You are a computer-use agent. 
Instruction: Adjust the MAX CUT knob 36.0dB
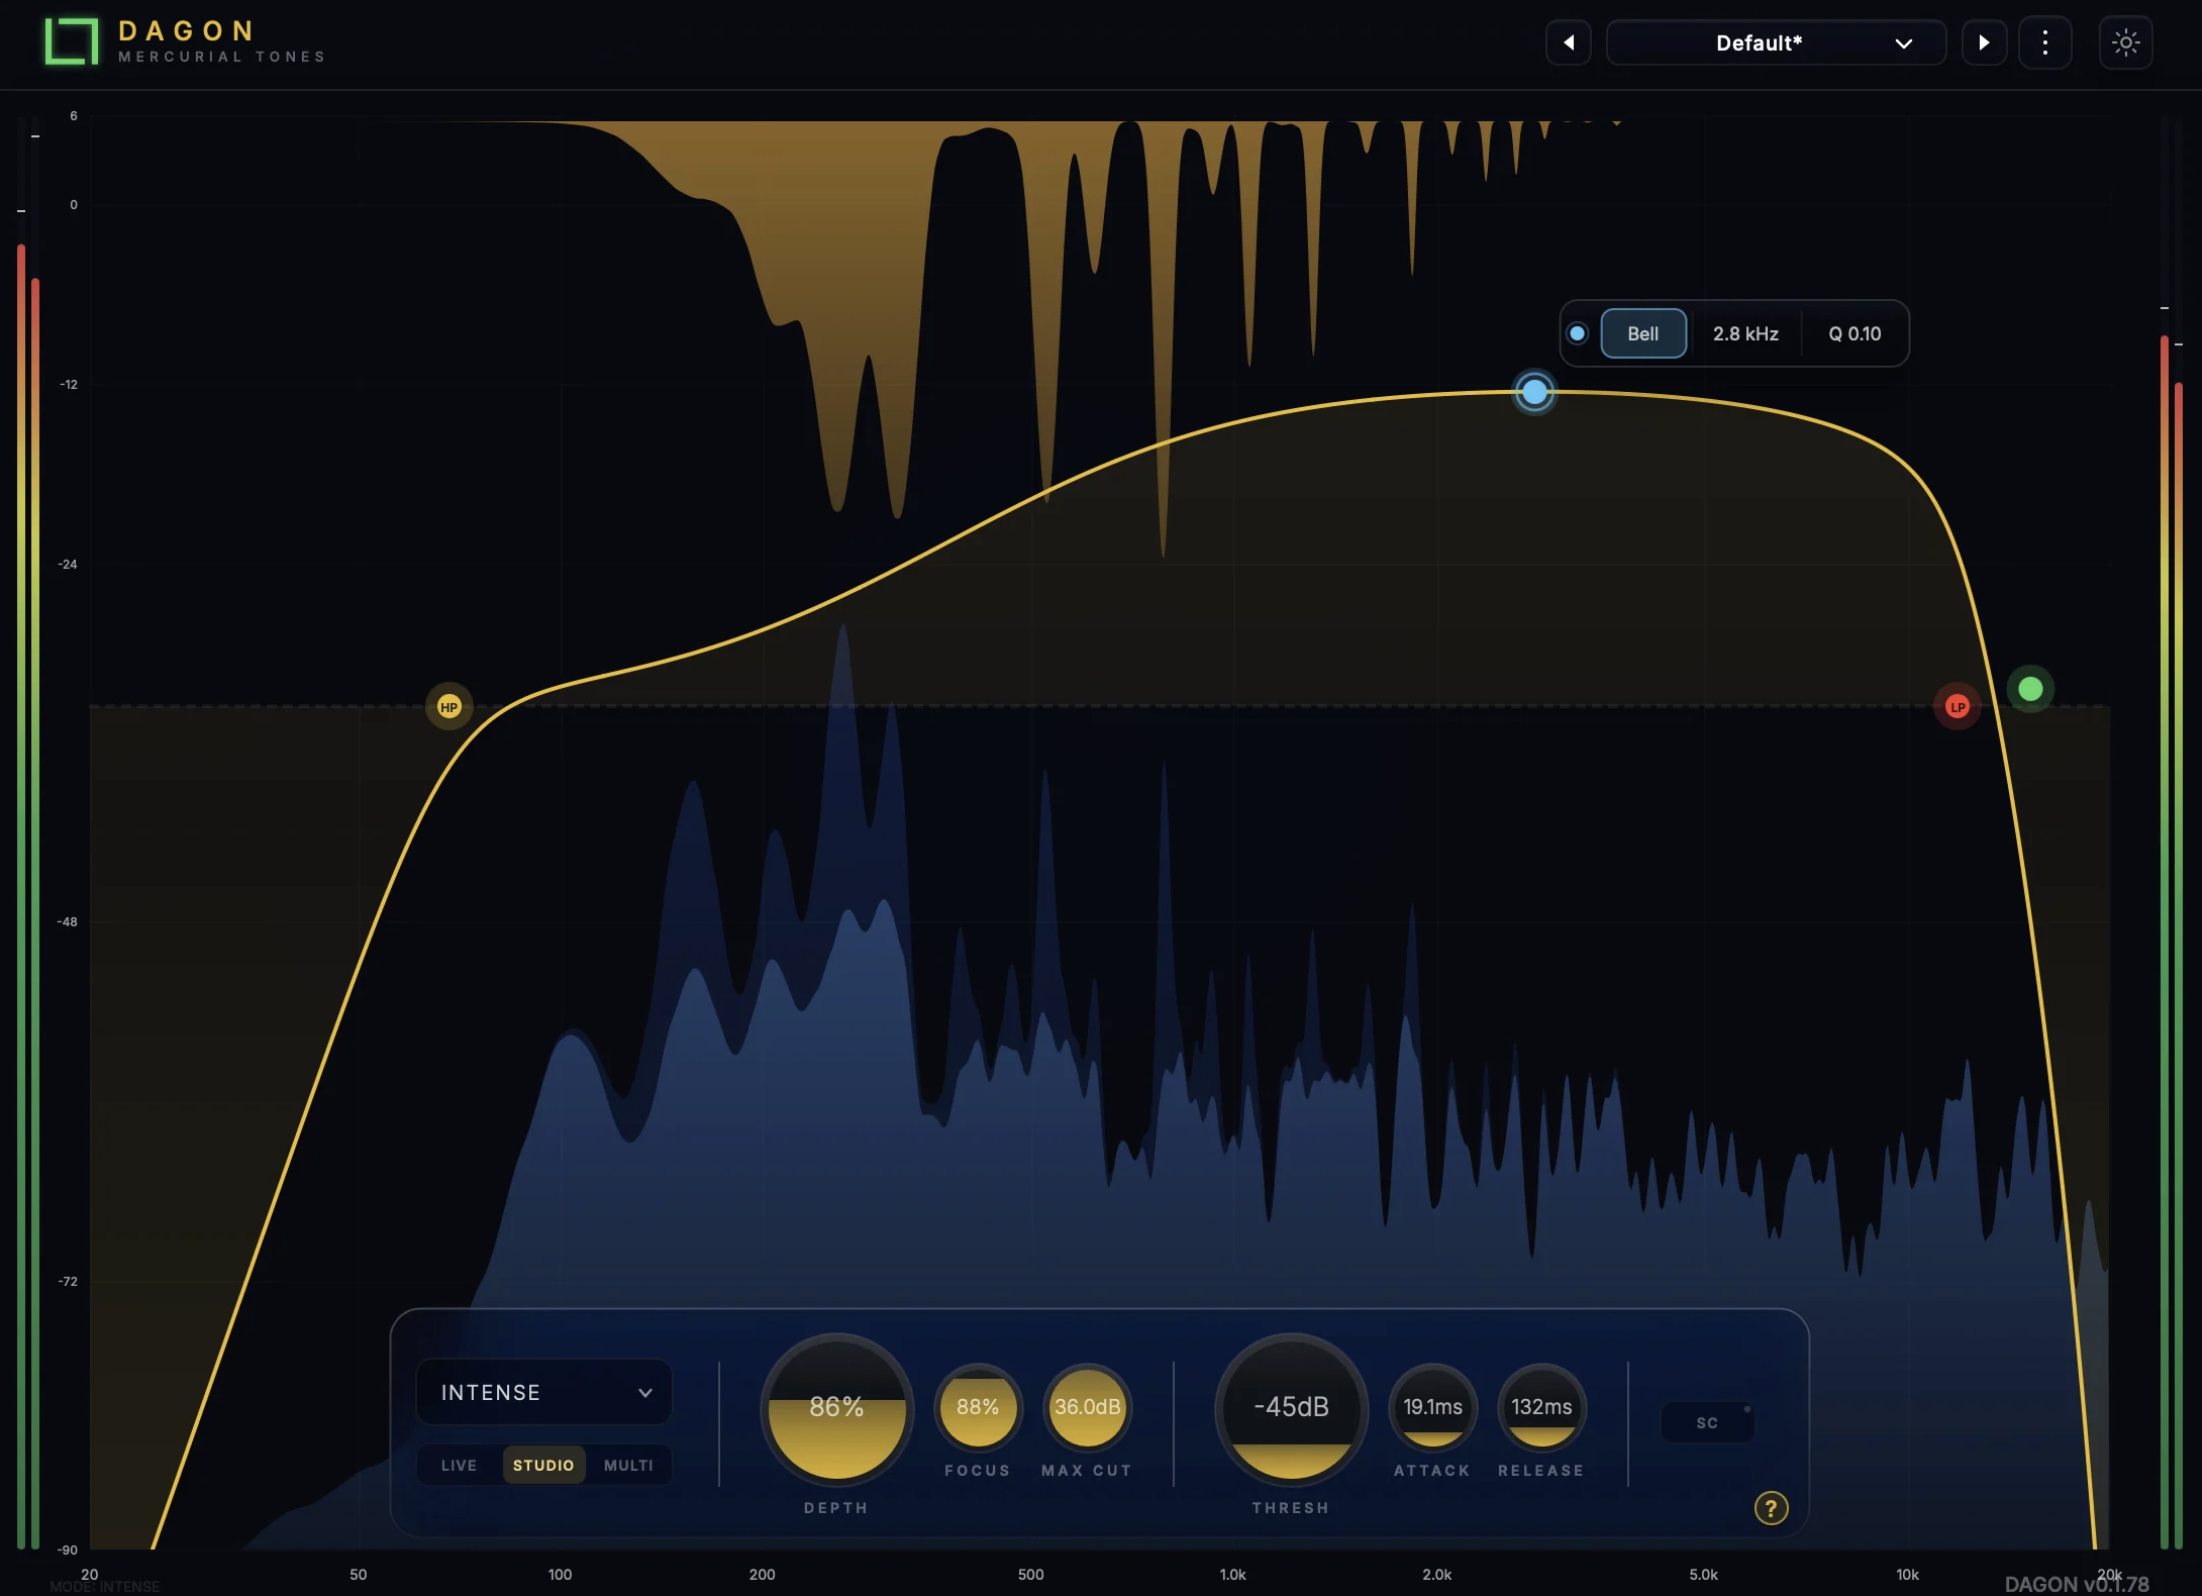1087,1407
